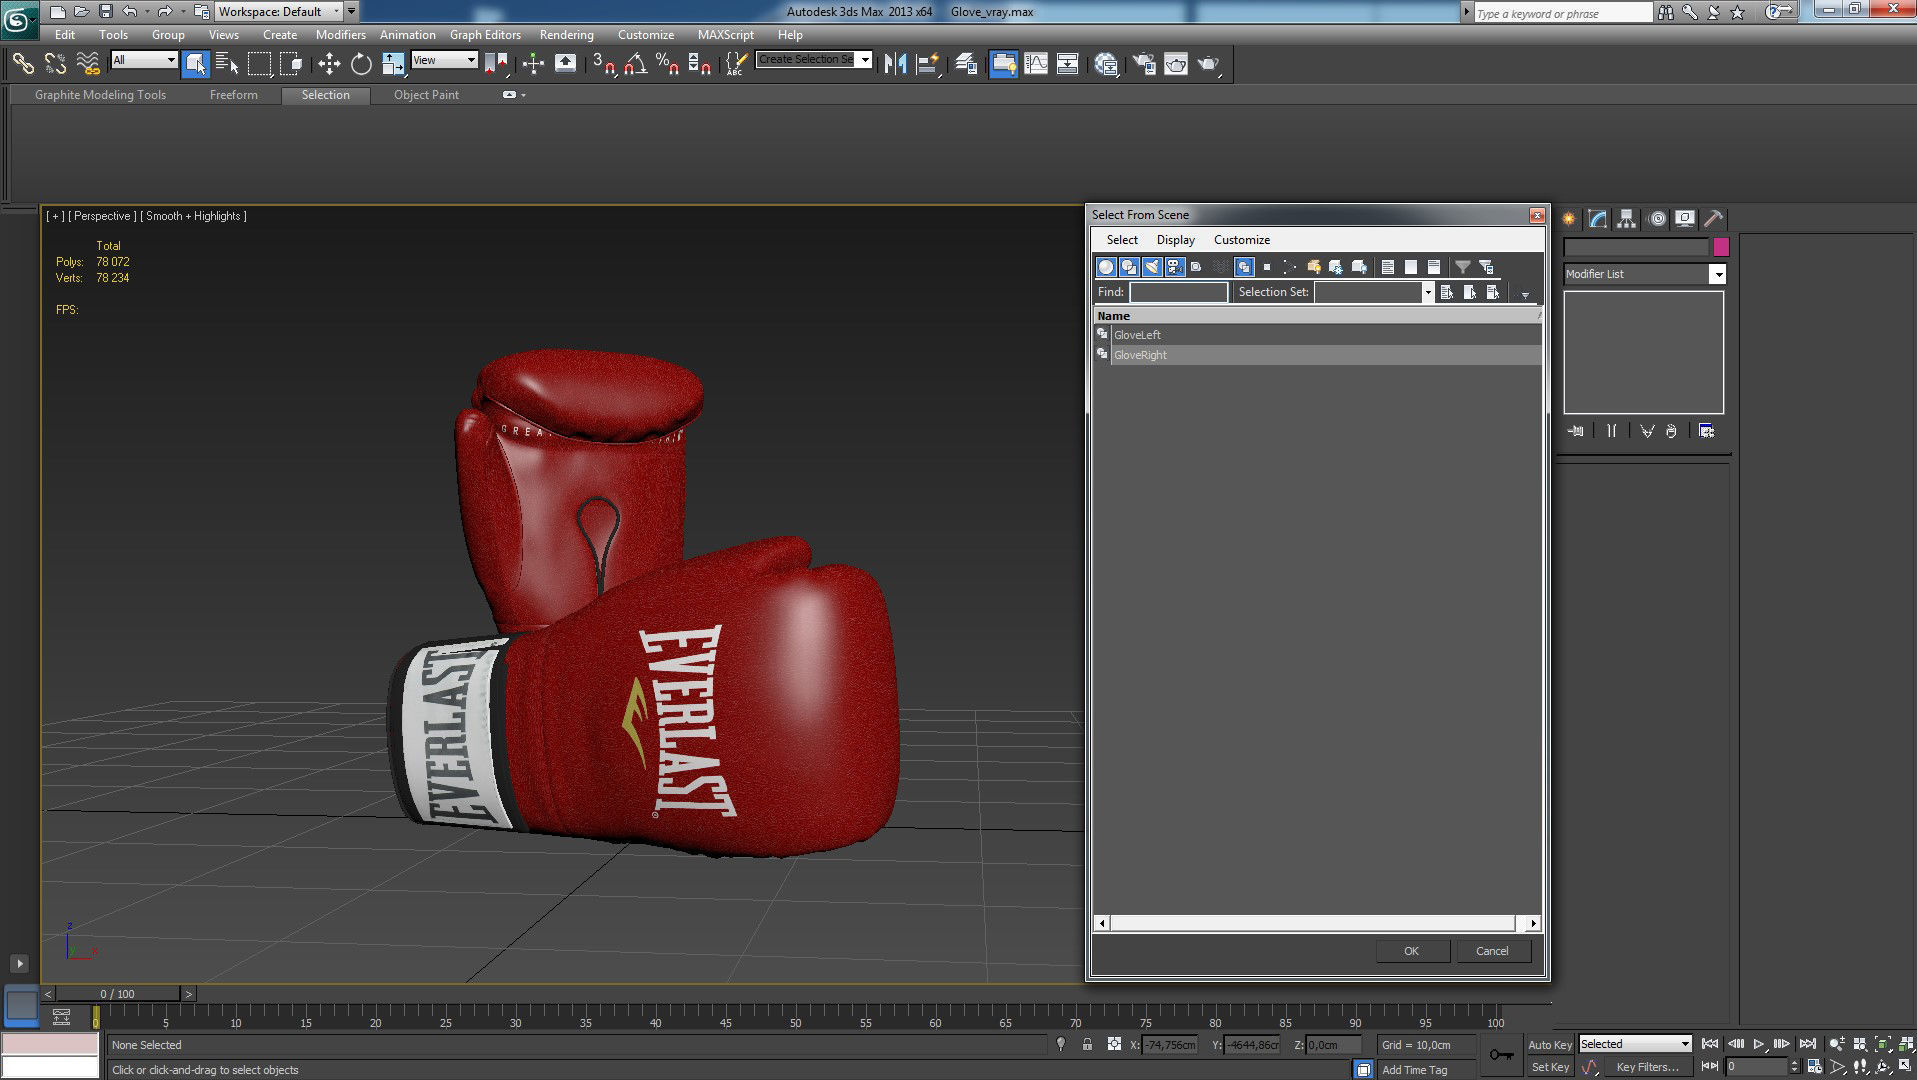The width and height of the screenshot is (1917, 1080).
Task: Toggle Display Helpers filter in Select From Scene
Action: coord(1197,267)
